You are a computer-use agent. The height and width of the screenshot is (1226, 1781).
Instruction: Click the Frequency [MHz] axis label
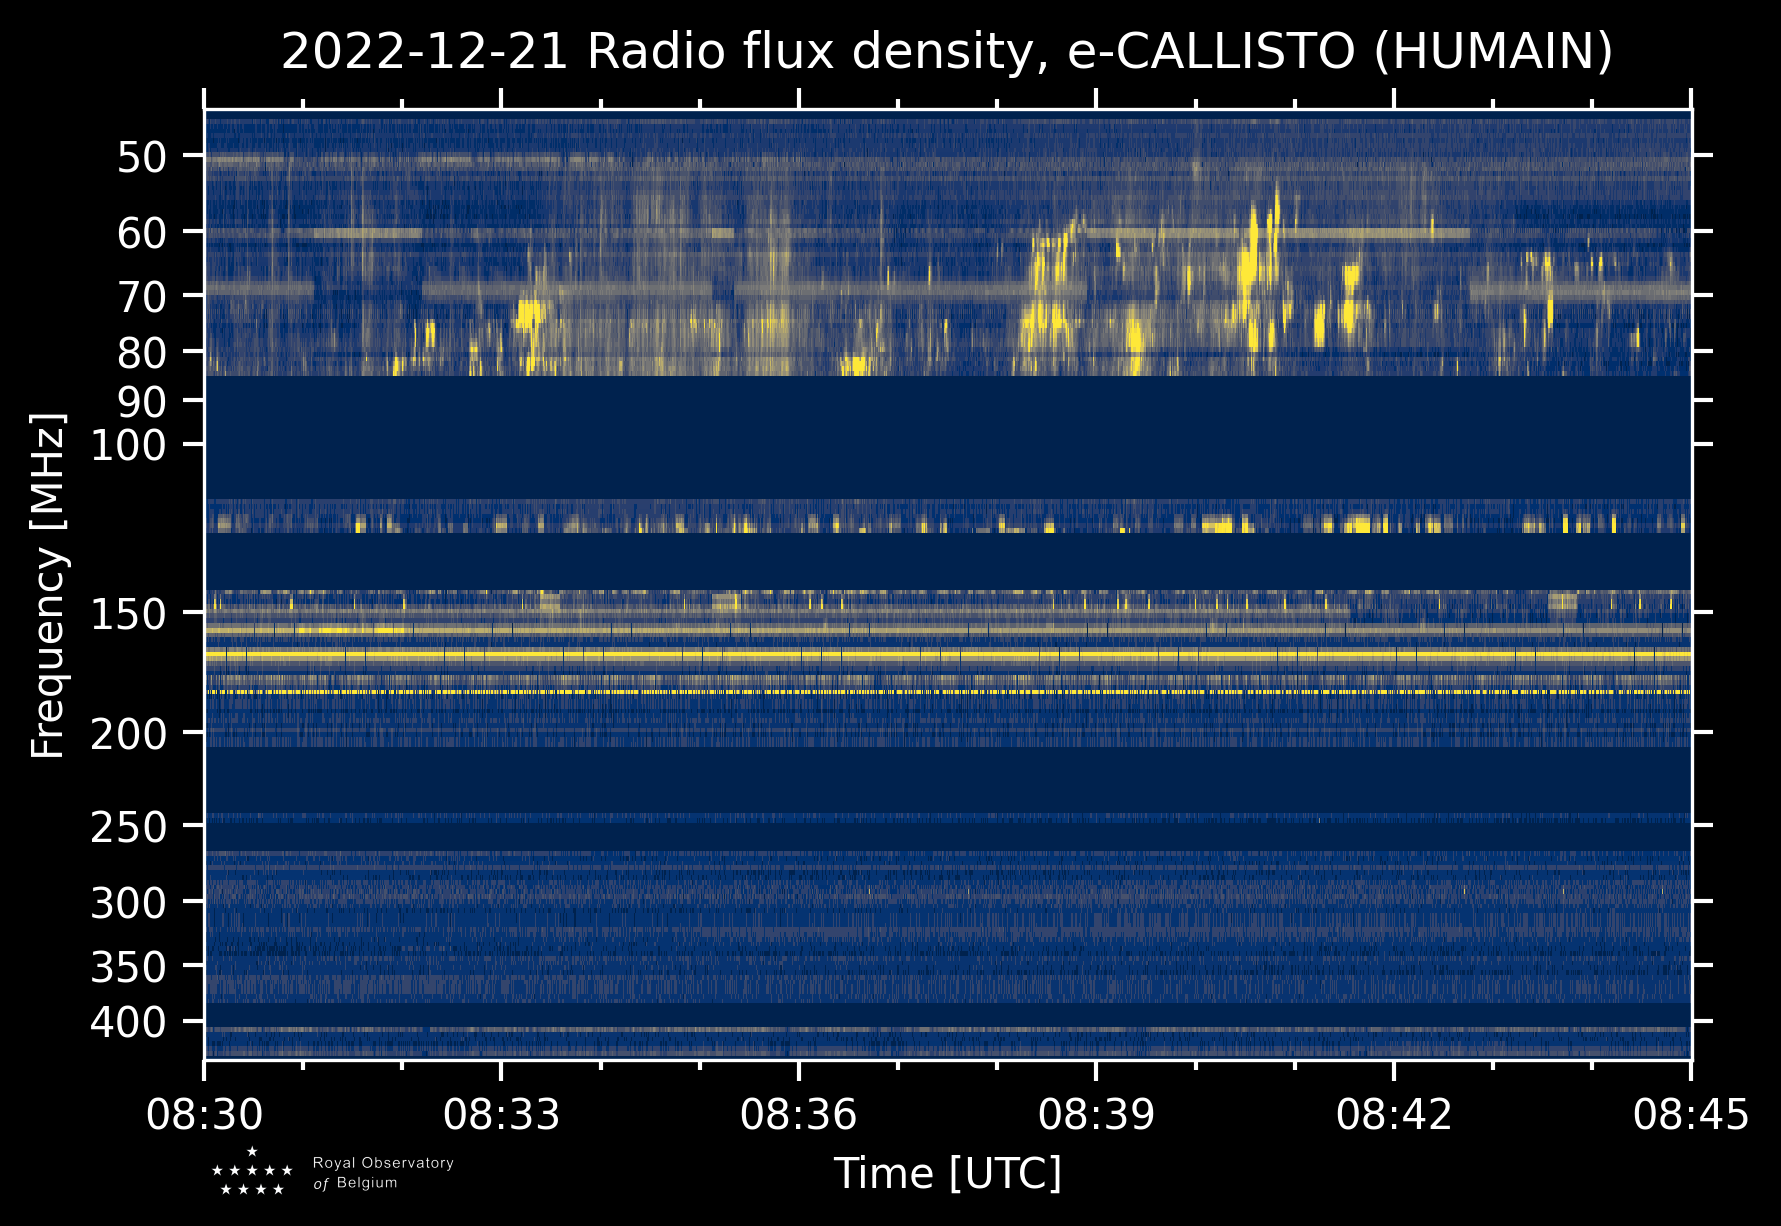coord(48,585)
